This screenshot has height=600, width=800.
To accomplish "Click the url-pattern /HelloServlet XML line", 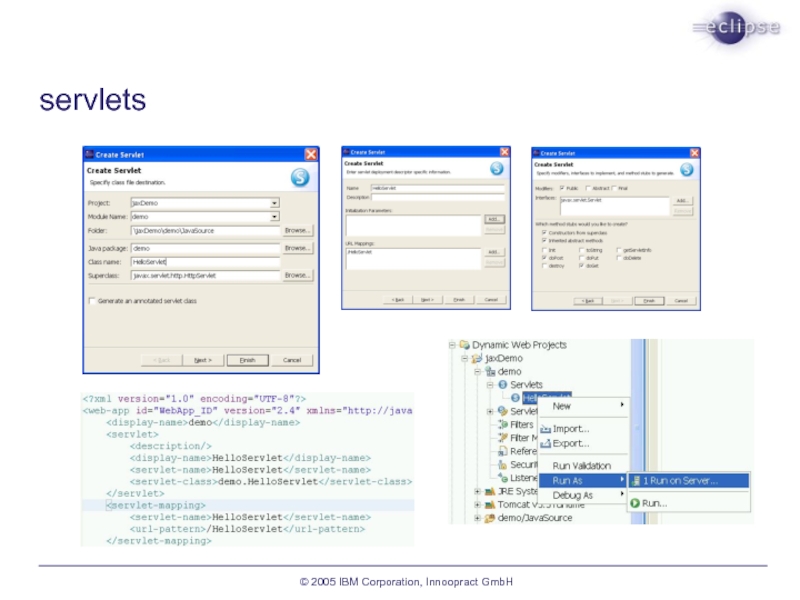I will (247, 529).
